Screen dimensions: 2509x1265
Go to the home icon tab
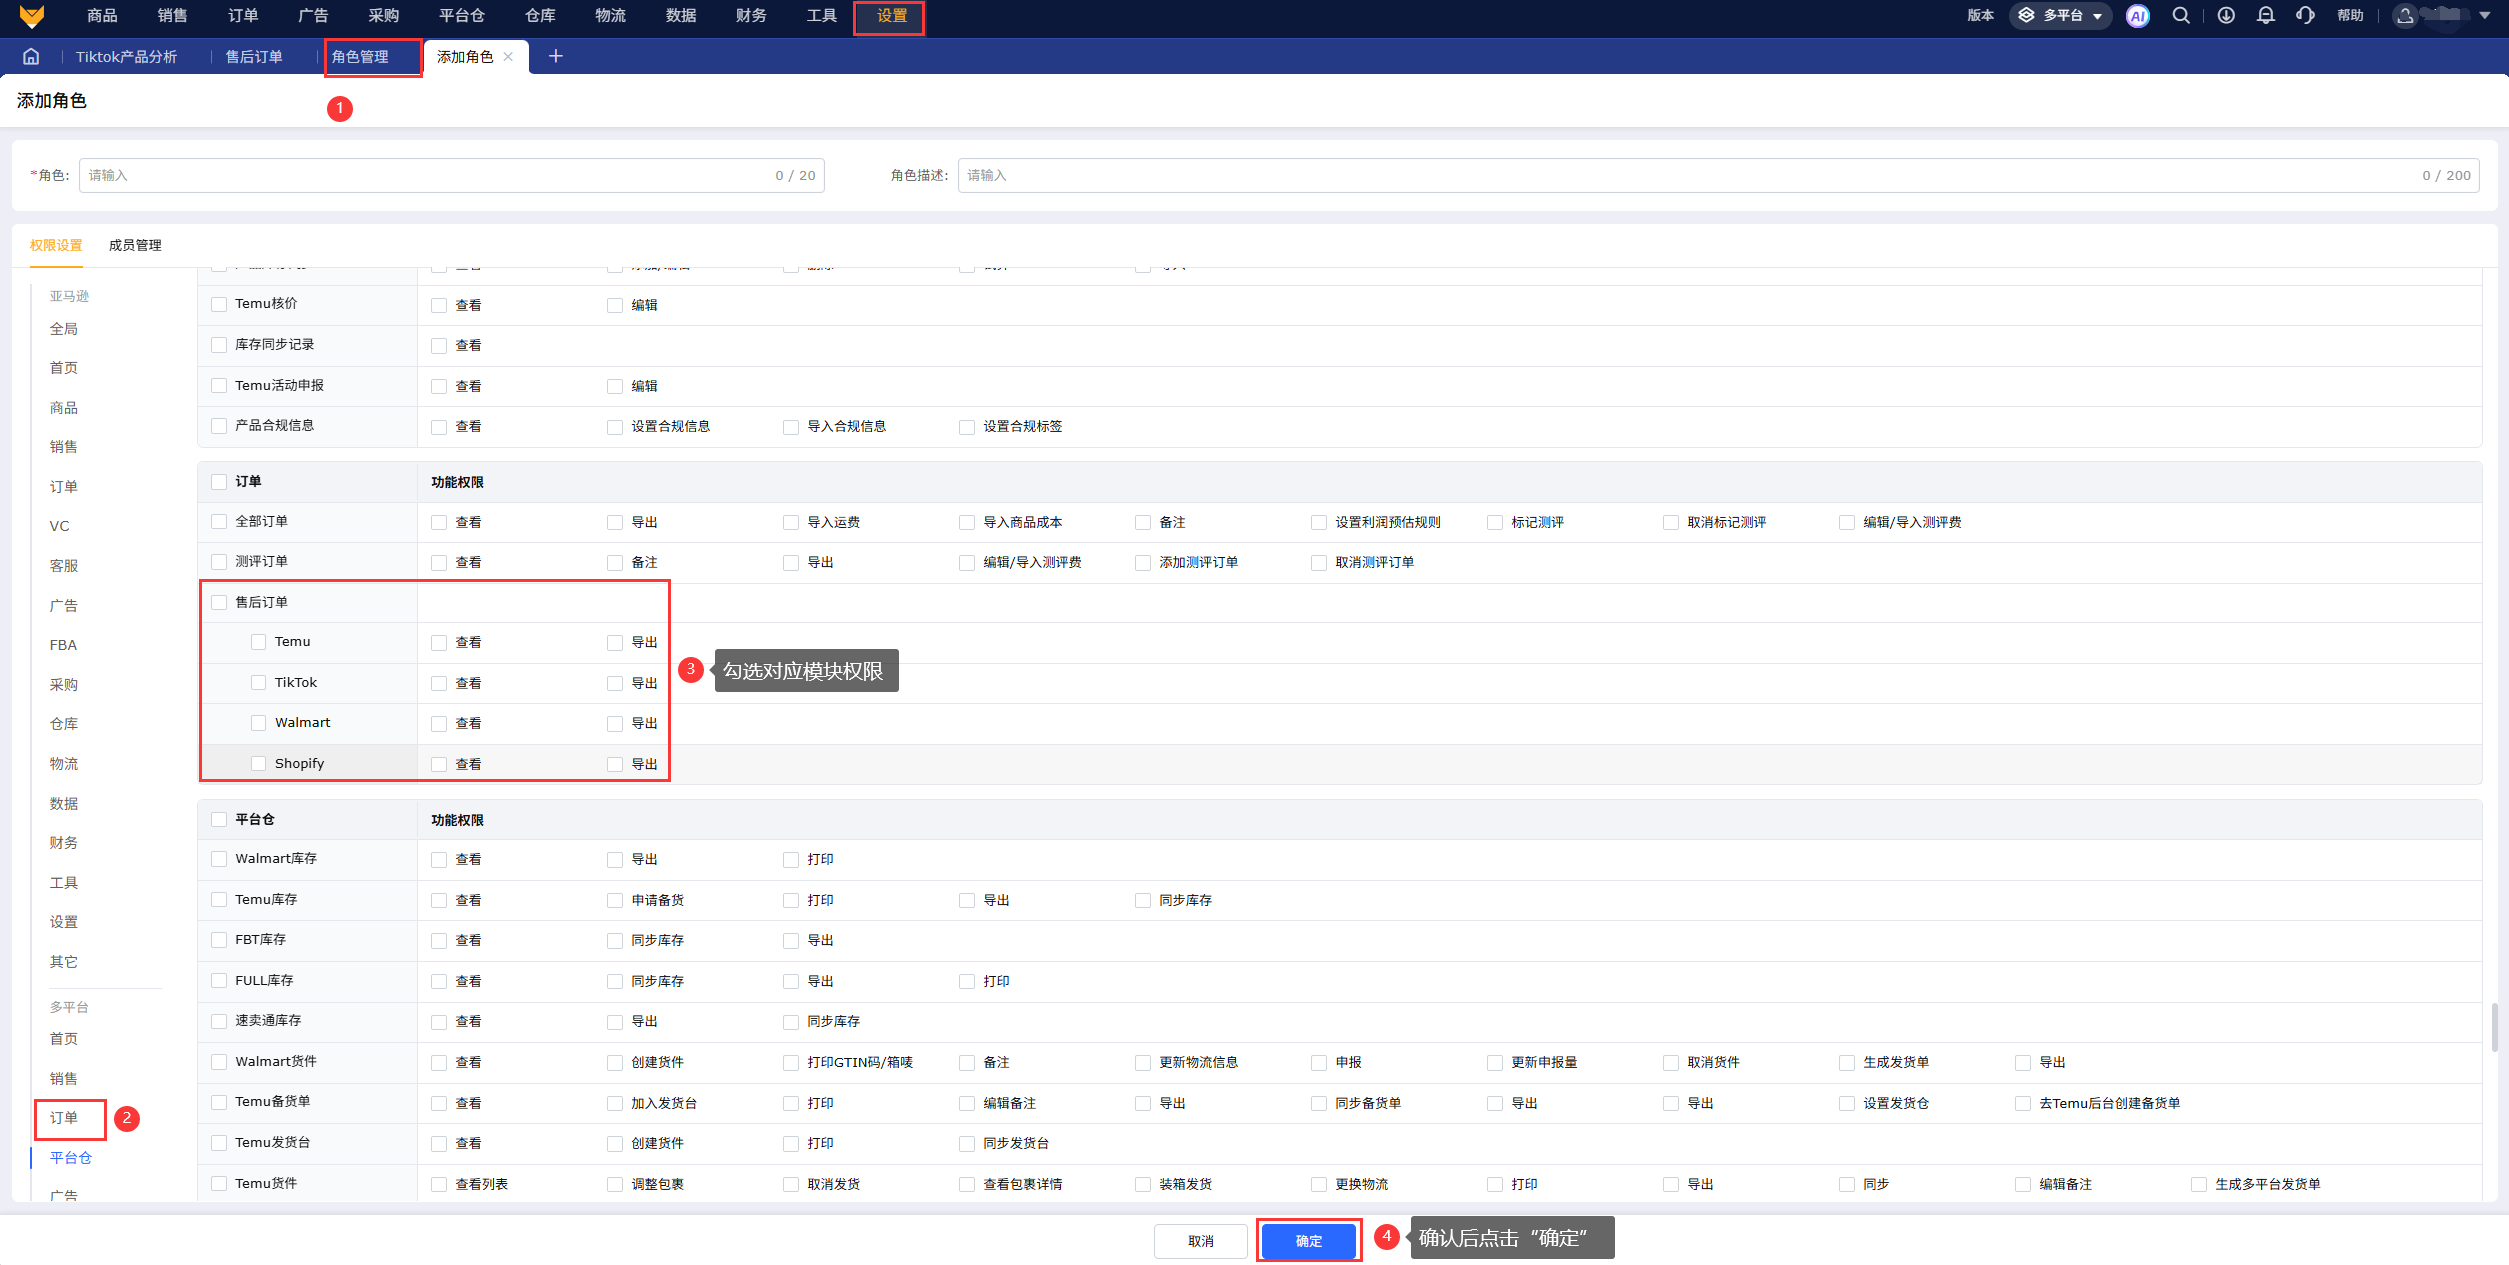tap(31, 57)
